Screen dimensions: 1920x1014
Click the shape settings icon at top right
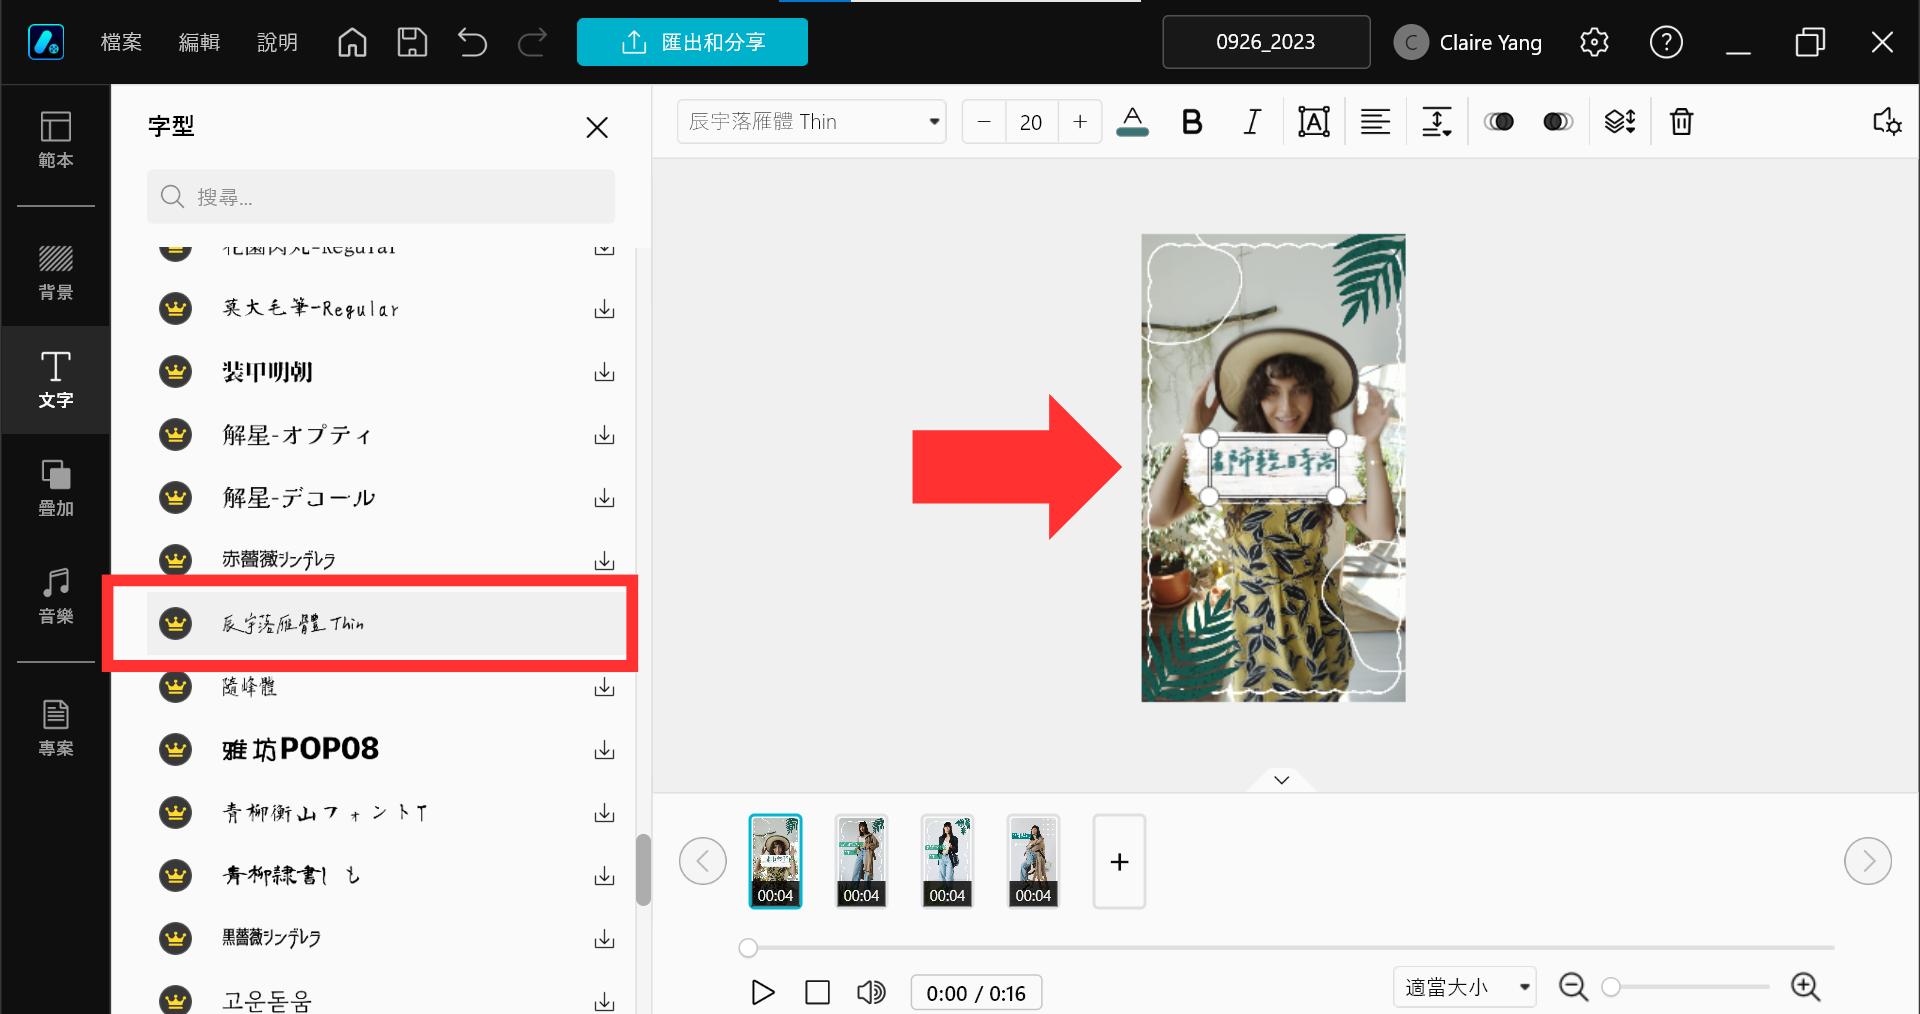[x=1887, y=122]
